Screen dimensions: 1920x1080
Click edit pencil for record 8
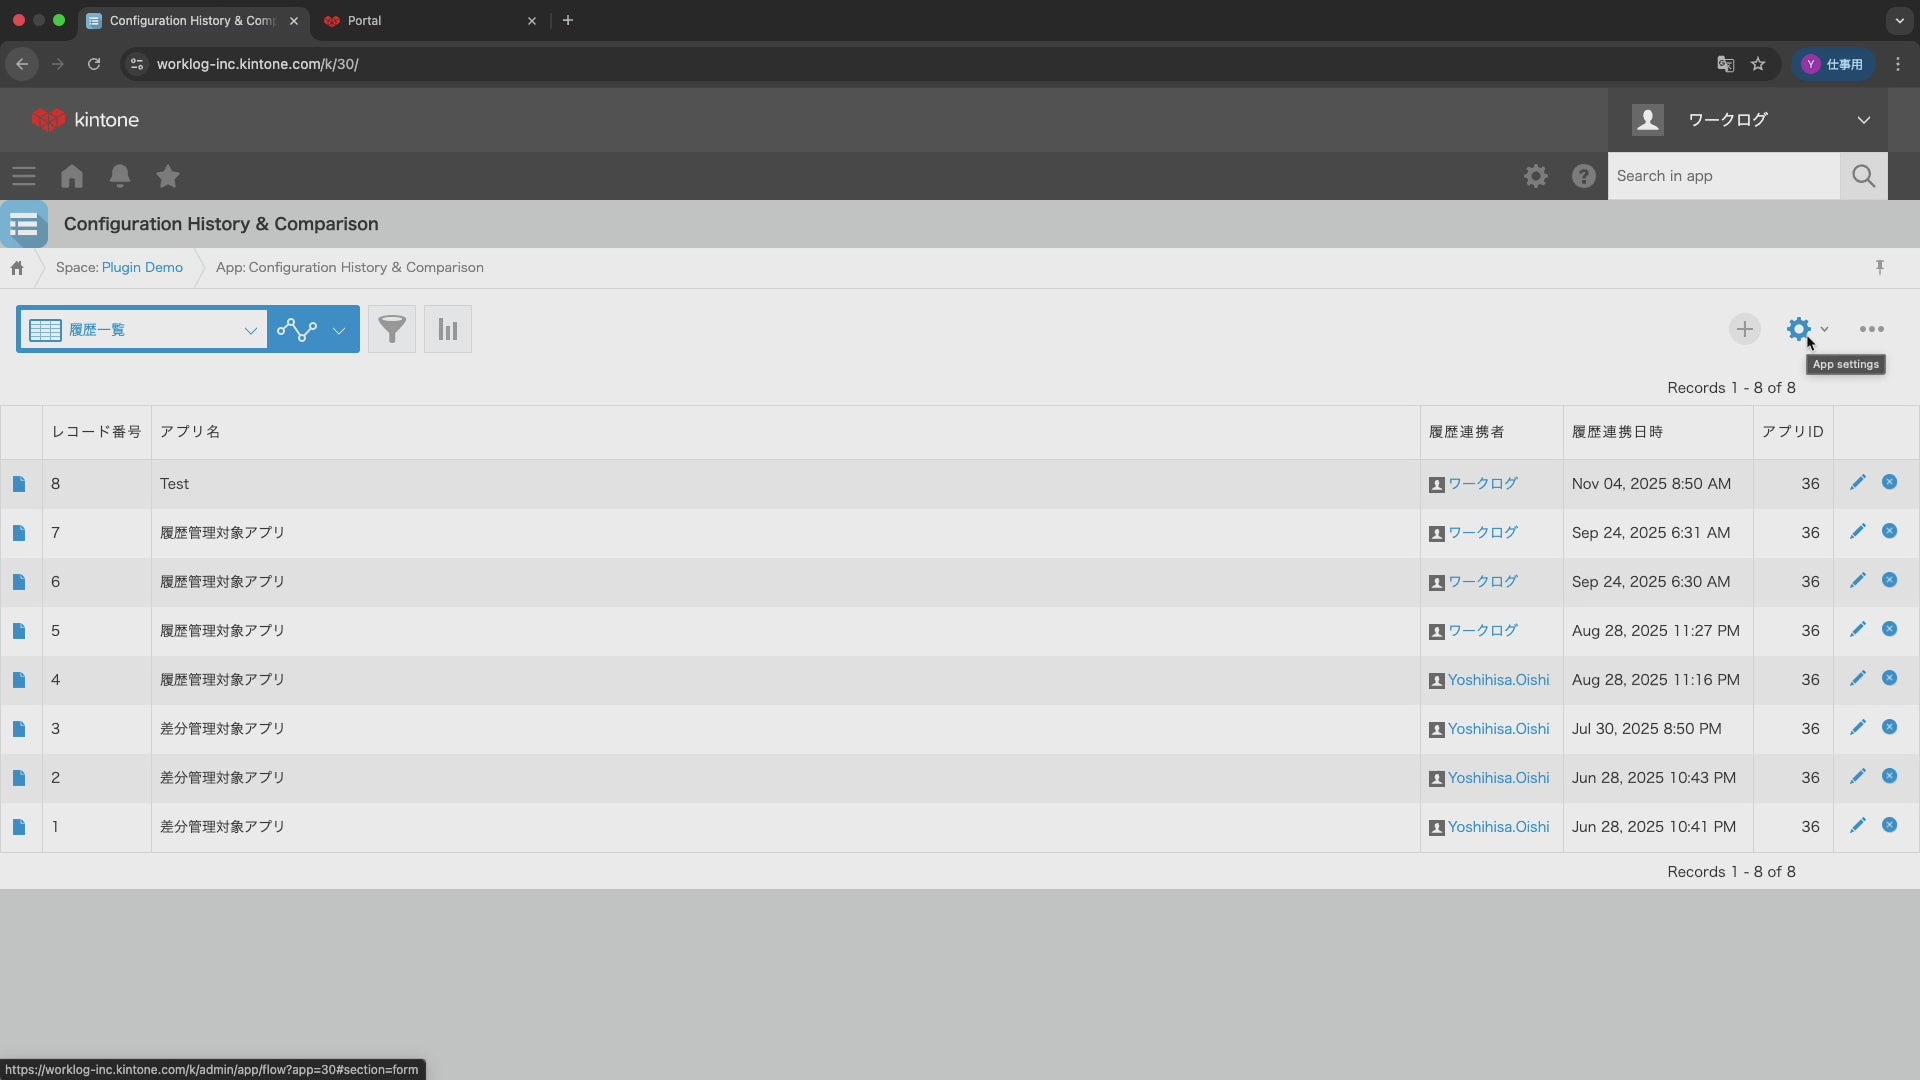click(1857, 483)
